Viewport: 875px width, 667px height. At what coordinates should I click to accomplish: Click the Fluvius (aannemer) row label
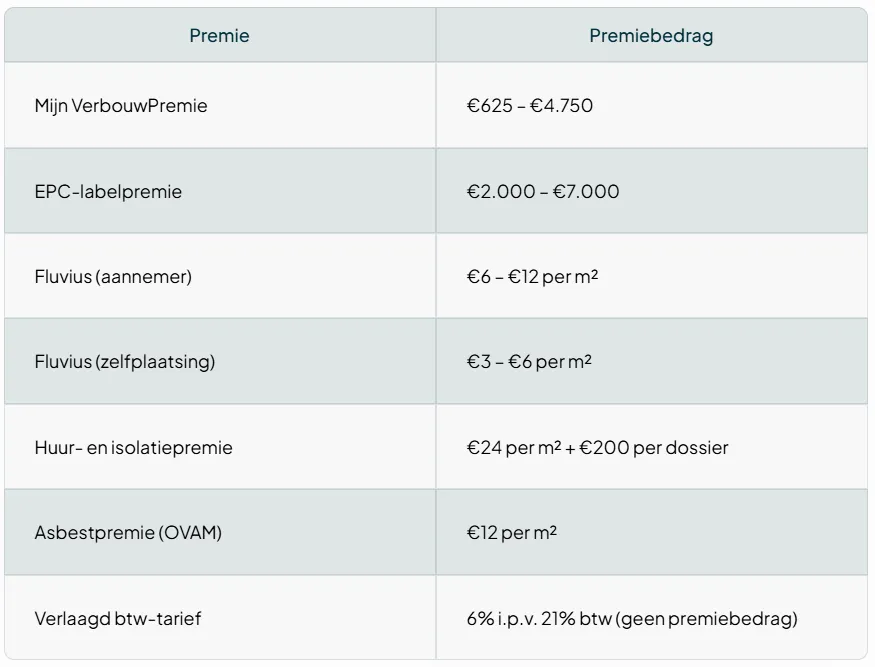[x=113, y=276]
